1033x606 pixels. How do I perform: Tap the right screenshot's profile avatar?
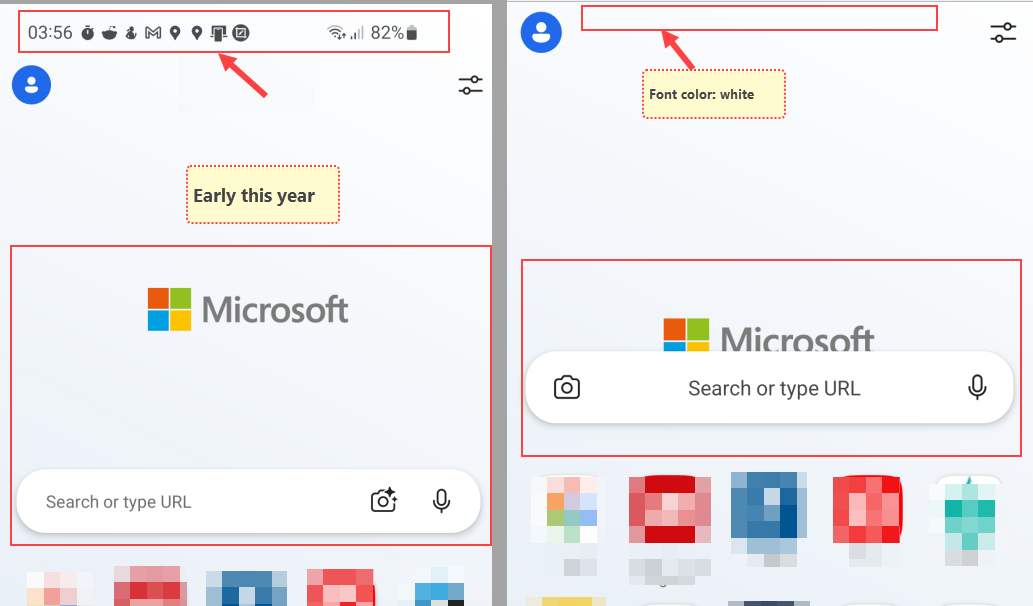pos(541,32)
